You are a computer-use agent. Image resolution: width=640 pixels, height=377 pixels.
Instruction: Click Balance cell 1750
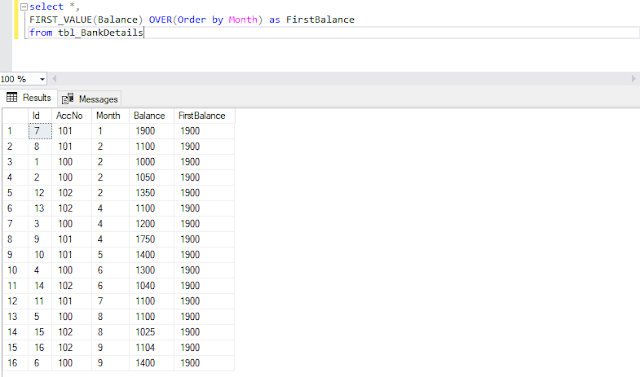[152, 239]
